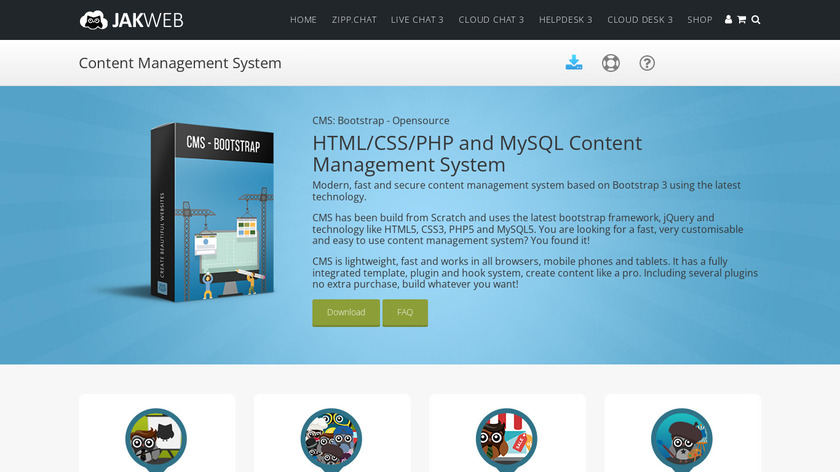
Task: Open the user account icon
Action: coord(728,20)
